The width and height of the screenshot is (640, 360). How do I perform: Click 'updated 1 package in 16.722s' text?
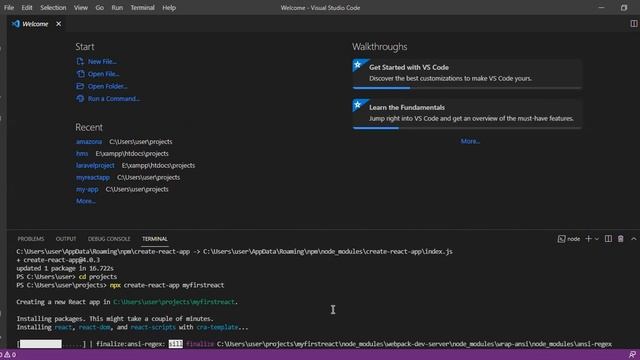pyautogui.click(x=65, y=268)
